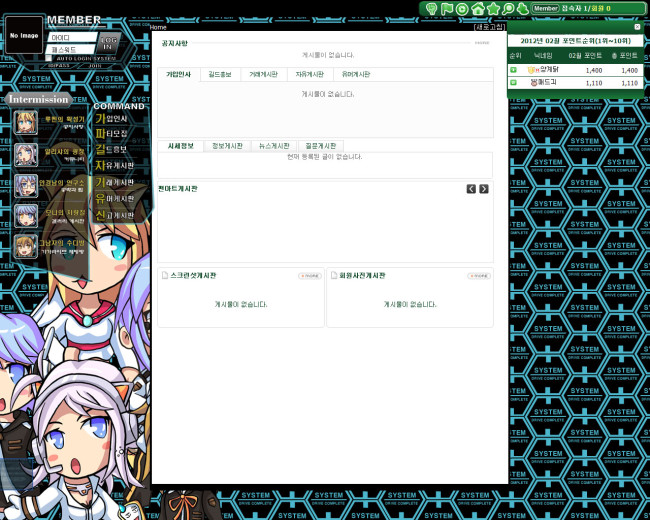Click the Intermission header banner

(39, 100)
